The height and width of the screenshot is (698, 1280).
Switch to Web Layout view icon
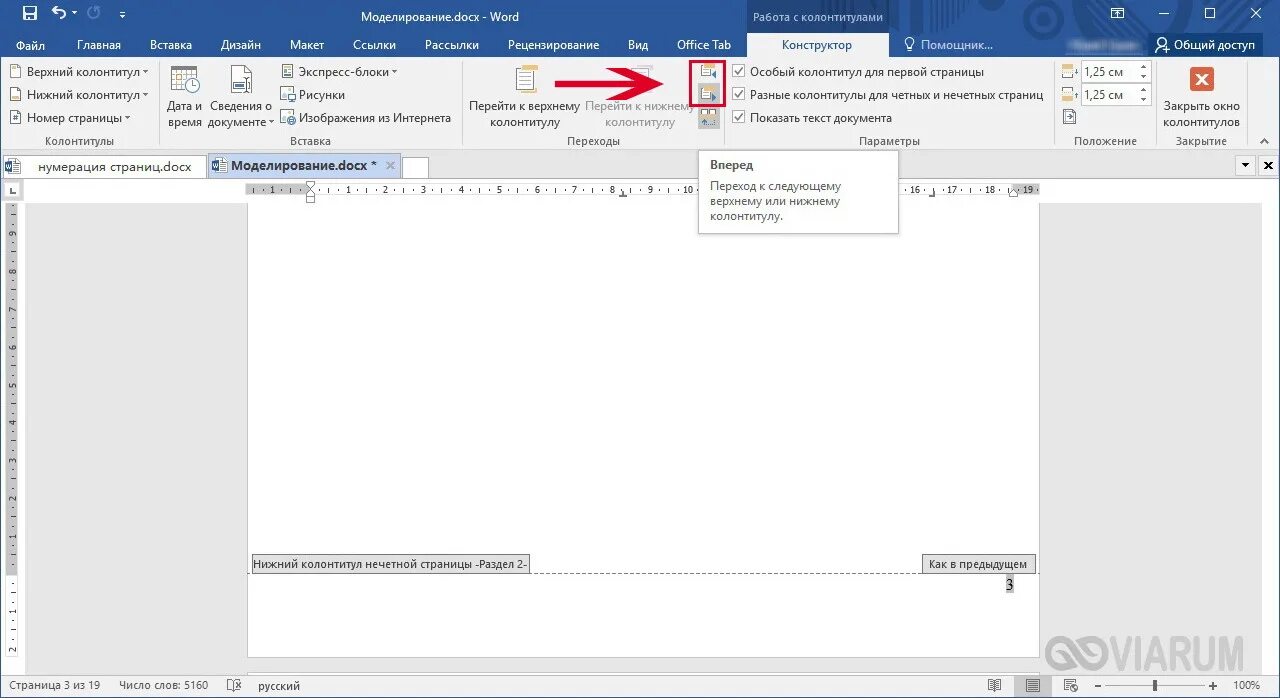[x=1071, y=686]
